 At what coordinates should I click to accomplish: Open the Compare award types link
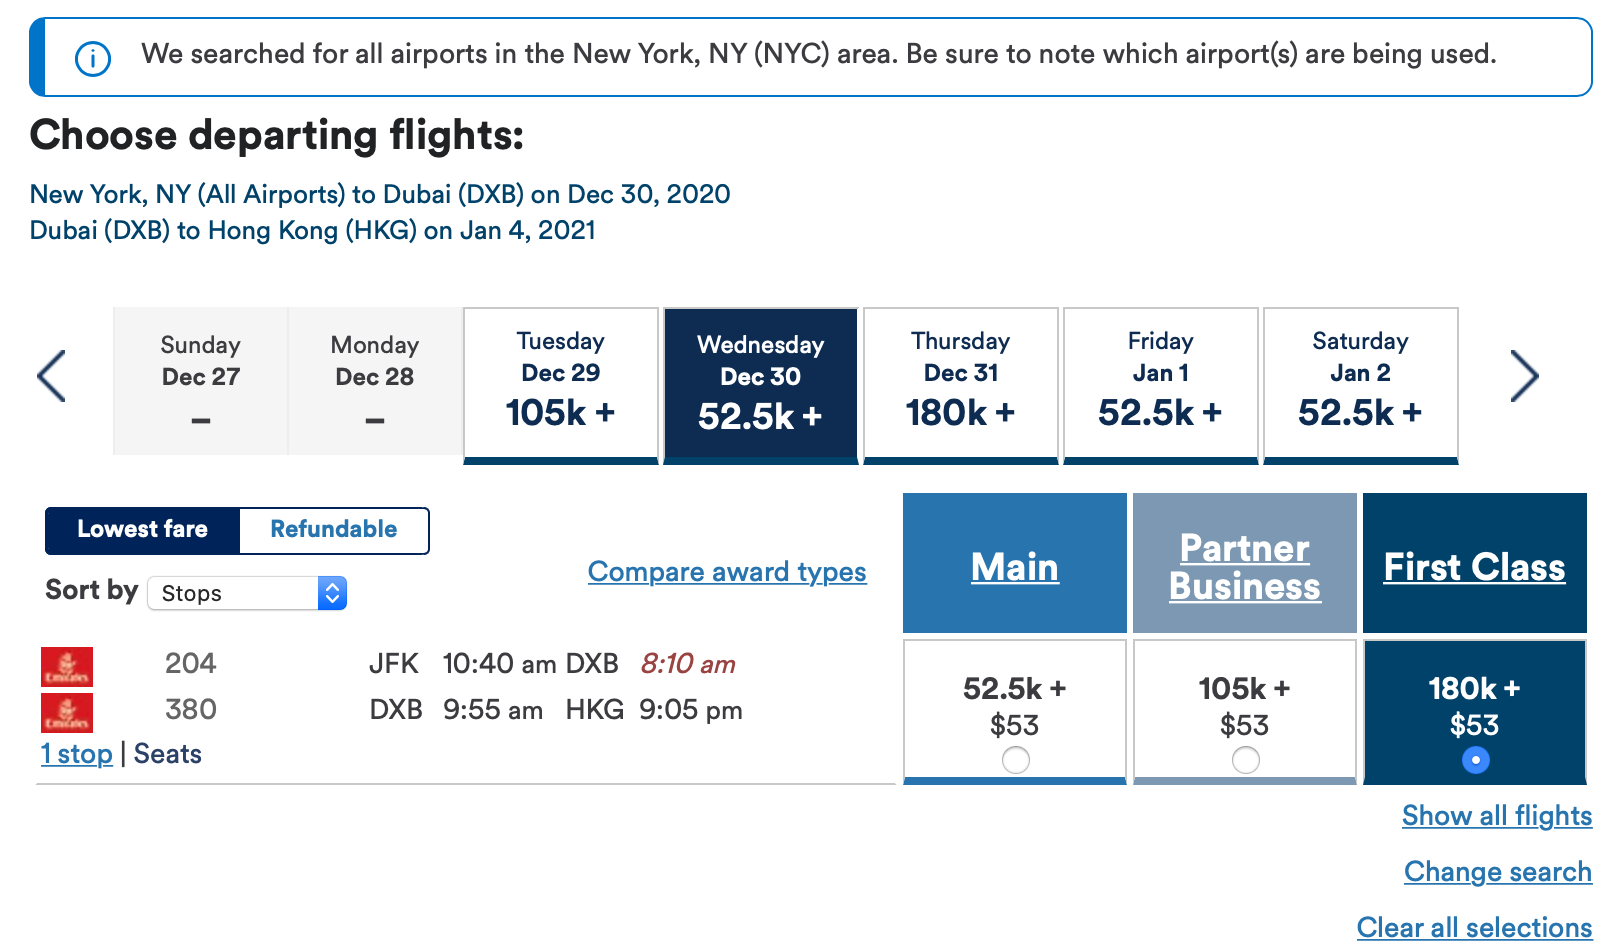tap(727, 571)
